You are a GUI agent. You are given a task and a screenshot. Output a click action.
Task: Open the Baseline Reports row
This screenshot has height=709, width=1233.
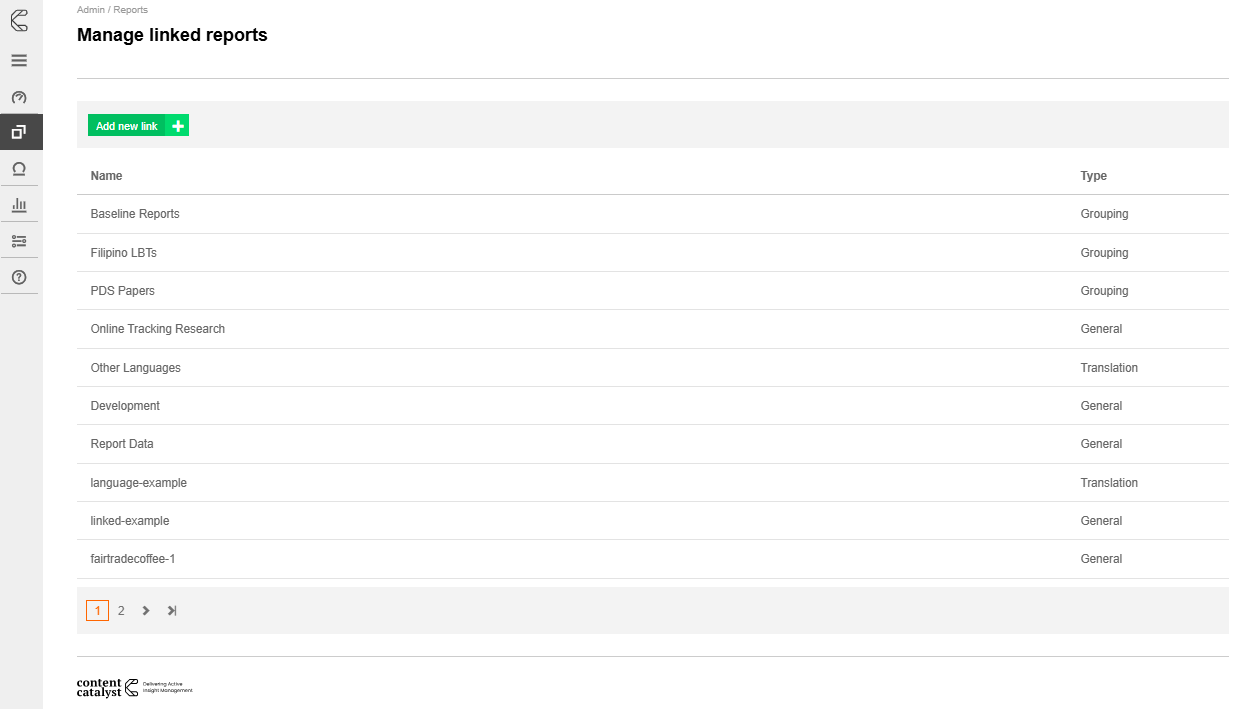(652, 214)
